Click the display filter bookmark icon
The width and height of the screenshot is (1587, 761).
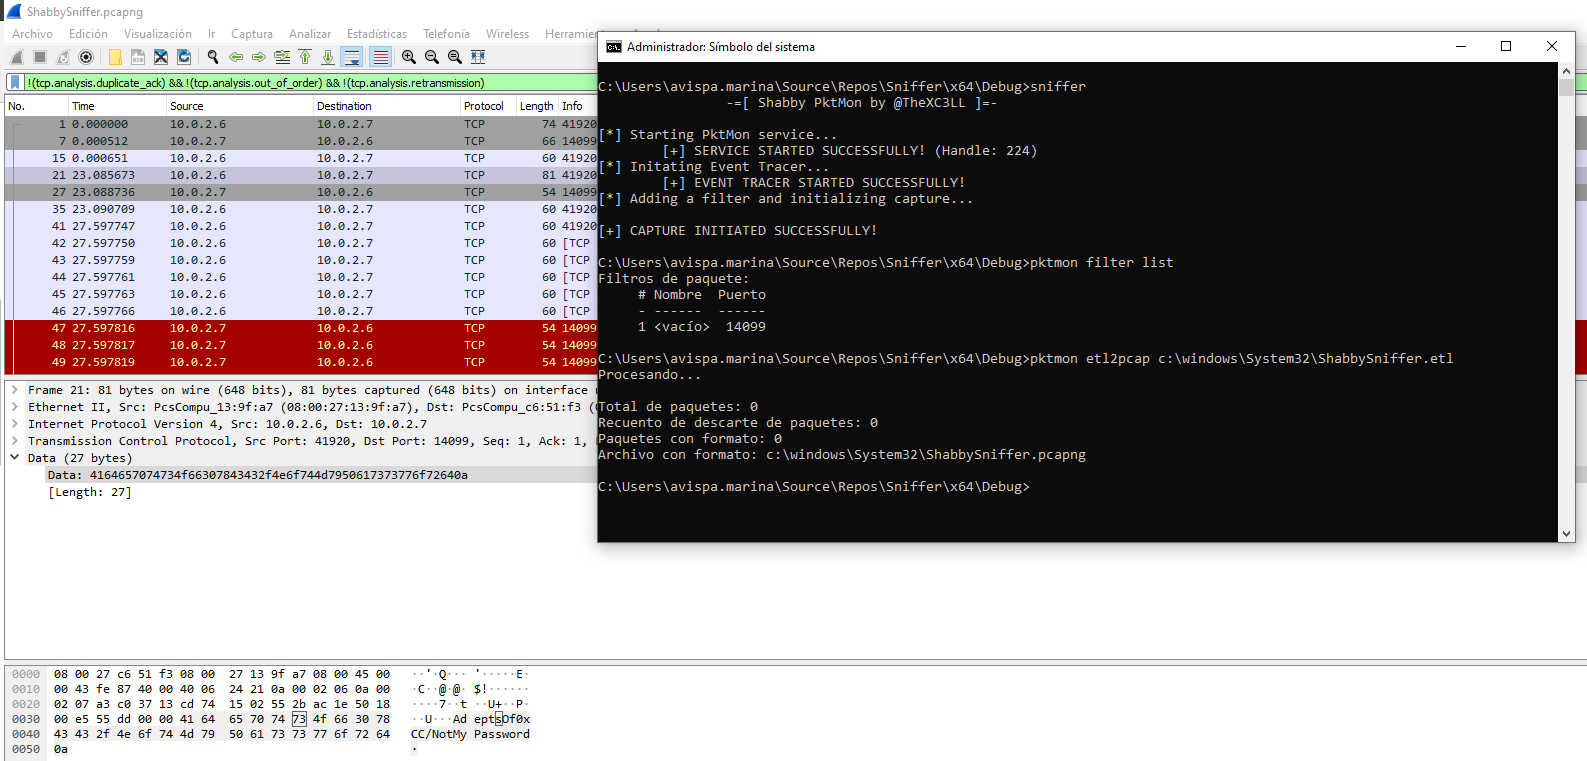(x=15, y=83)
